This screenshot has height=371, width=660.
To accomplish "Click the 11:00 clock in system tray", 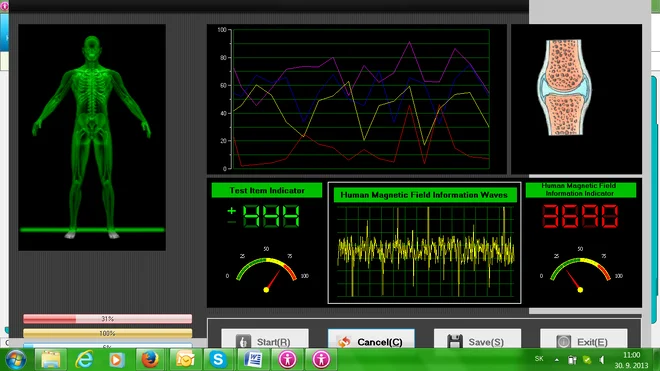I will [631, 355].
